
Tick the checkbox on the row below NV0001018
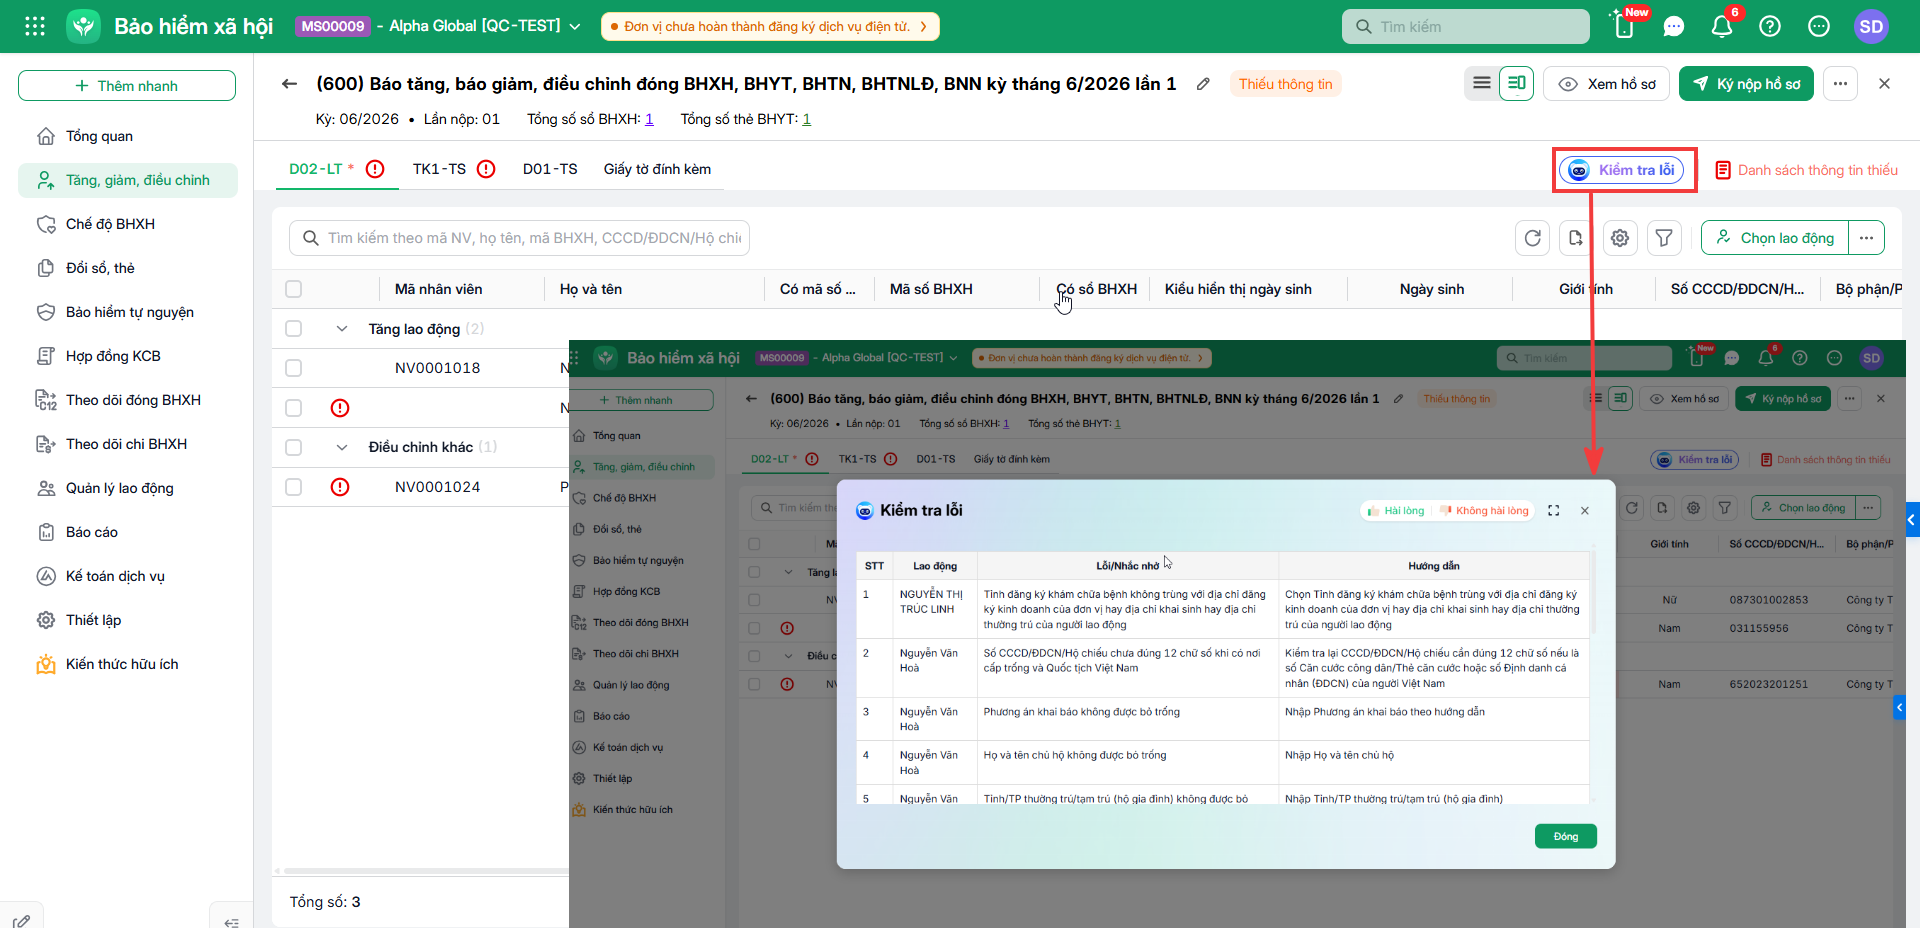click(293, 408)
